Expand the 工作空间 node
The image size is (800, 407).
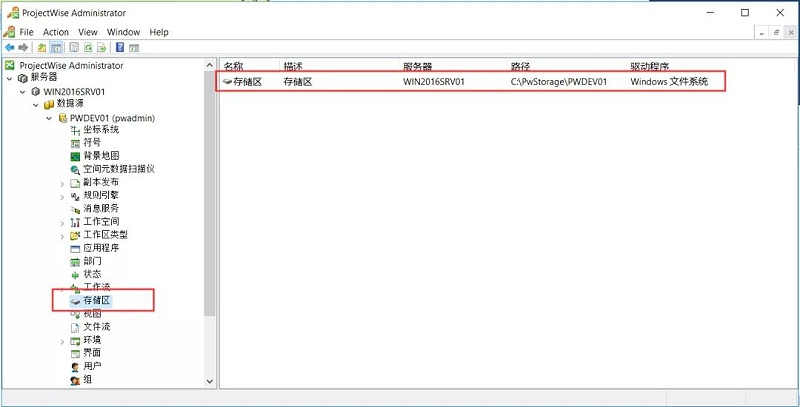[62, 223]
